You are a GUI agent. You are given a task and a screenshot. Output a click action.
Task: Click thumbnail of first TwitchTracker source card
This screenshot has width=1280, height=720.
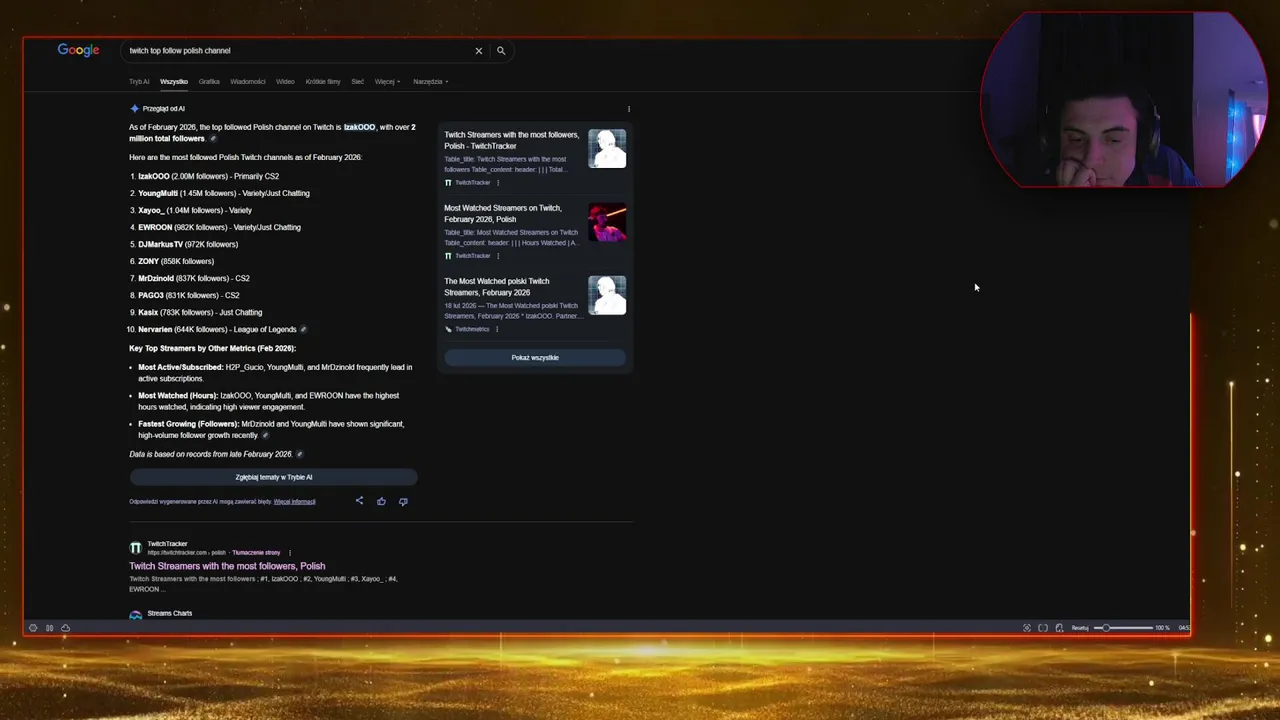(x=607, y=149)
